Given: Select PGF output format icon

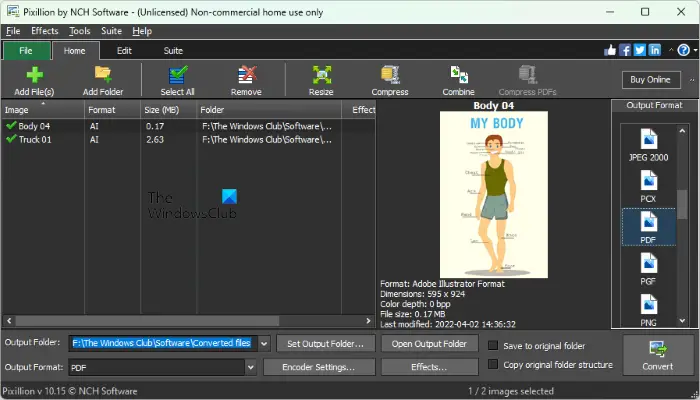Looking at the screenshot, I should click(649, 263).
